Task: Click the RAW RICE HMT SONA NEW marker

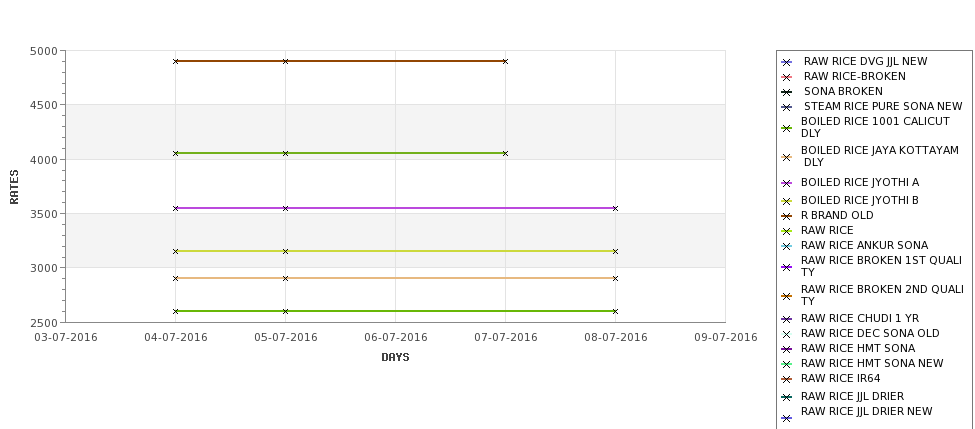Action: tap(786, 364)
